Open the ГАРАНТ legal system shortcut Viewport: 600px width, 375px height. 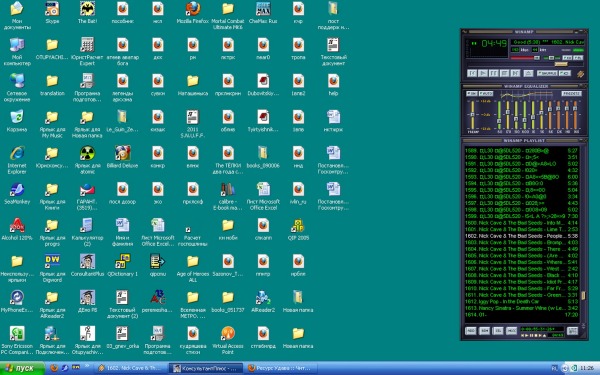(x=87, y=196)
